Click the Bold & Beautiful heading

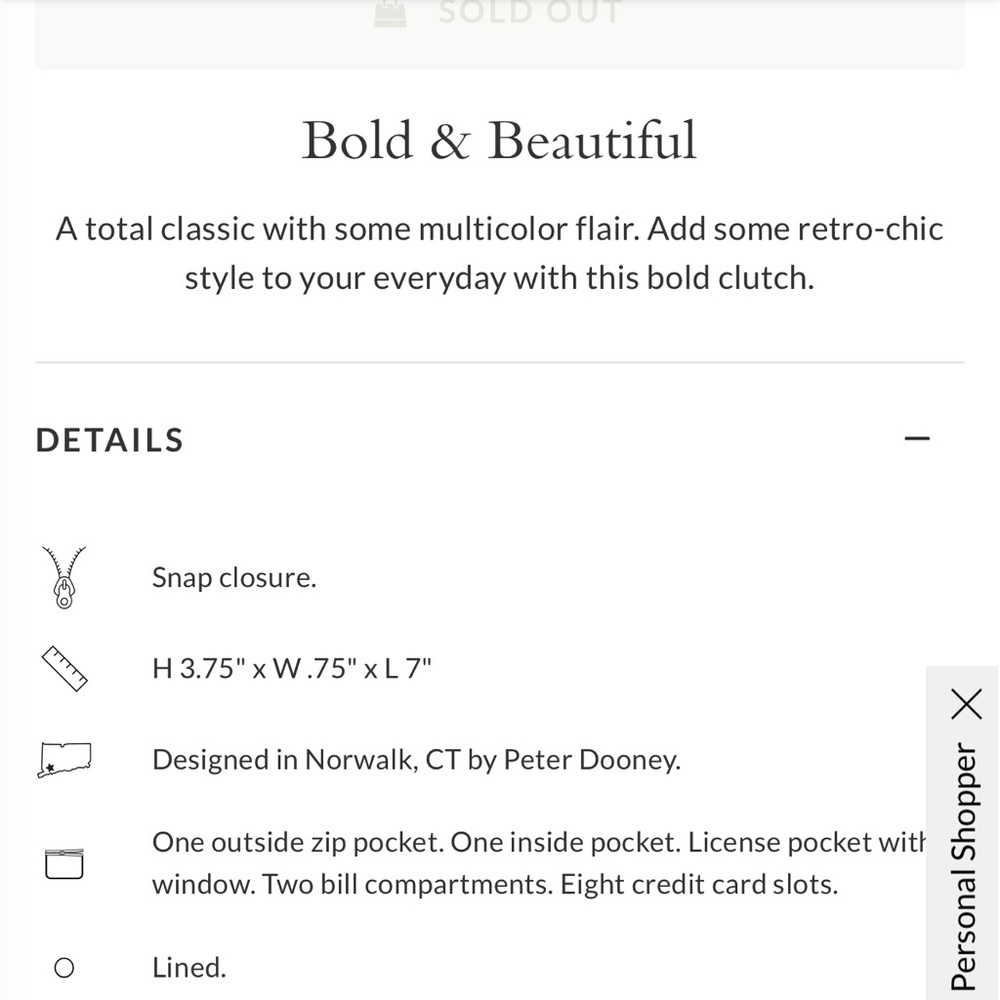499,140
